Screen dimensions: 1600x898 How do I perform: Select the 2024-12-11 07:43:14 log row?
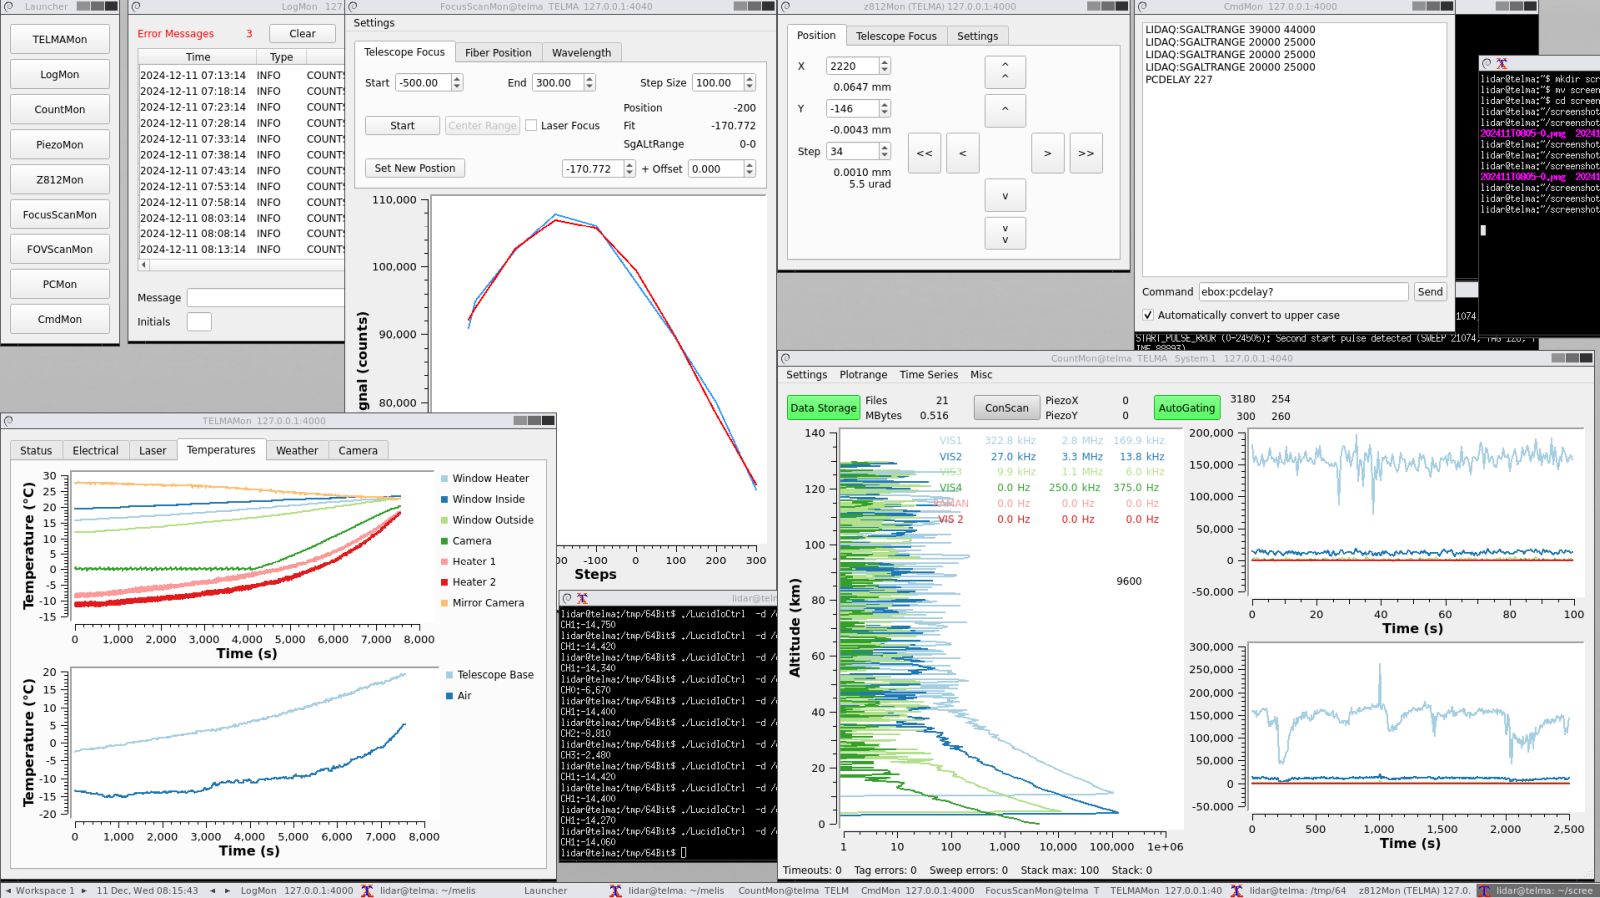click(x=241, y=170)
